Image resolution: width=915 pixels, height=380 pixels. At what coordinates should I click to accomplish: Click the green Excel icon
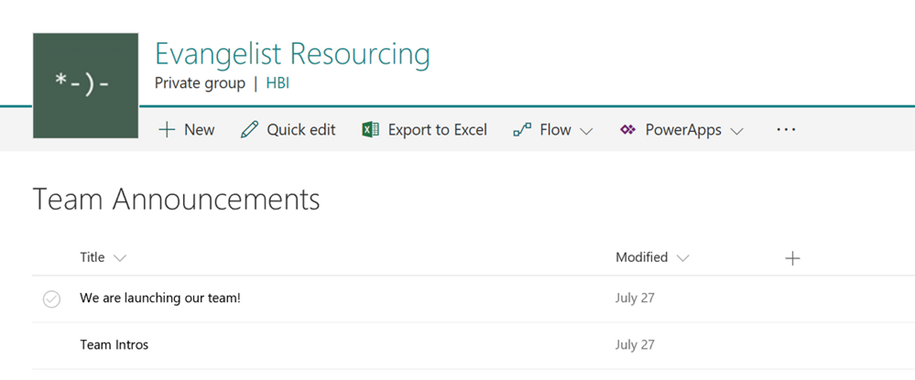click(371, 130)
